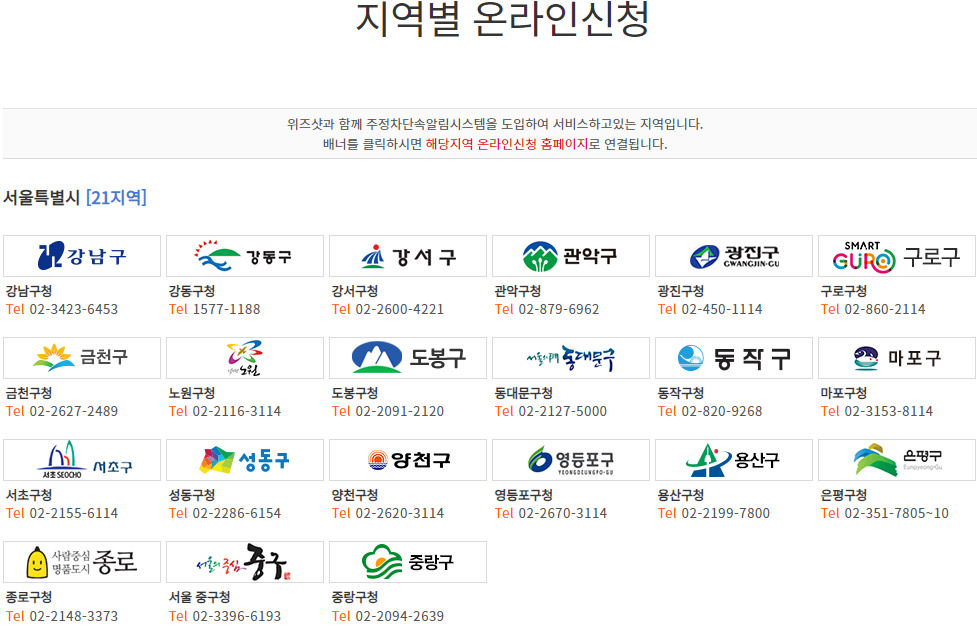The height and width of the screenshot is (629, 977).
Task: Click the Yongsan-gu phone number link
Action: coord(712,511)
